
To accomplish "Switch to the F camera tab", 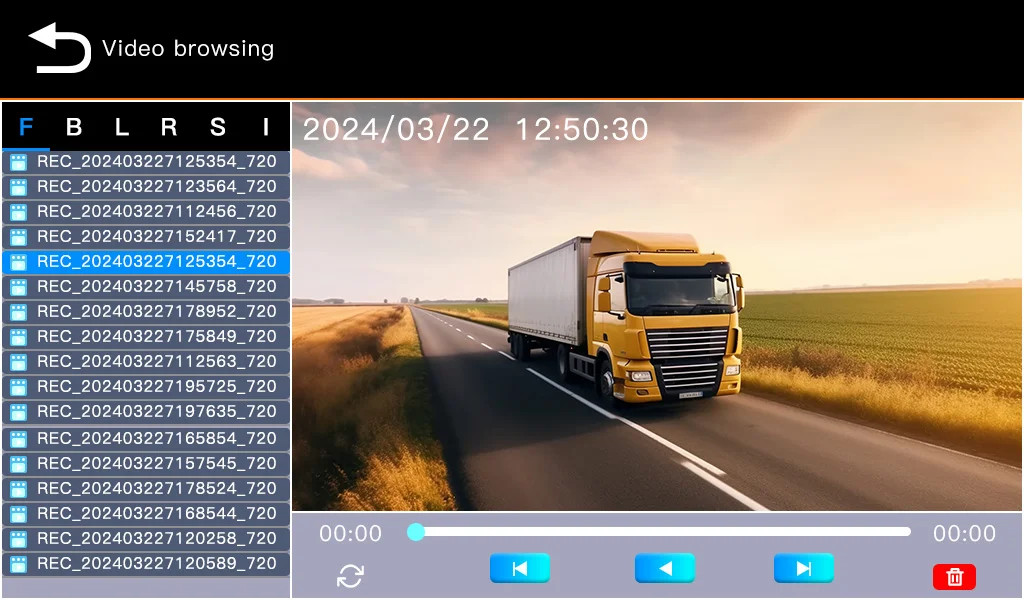I will pos(25,127).
